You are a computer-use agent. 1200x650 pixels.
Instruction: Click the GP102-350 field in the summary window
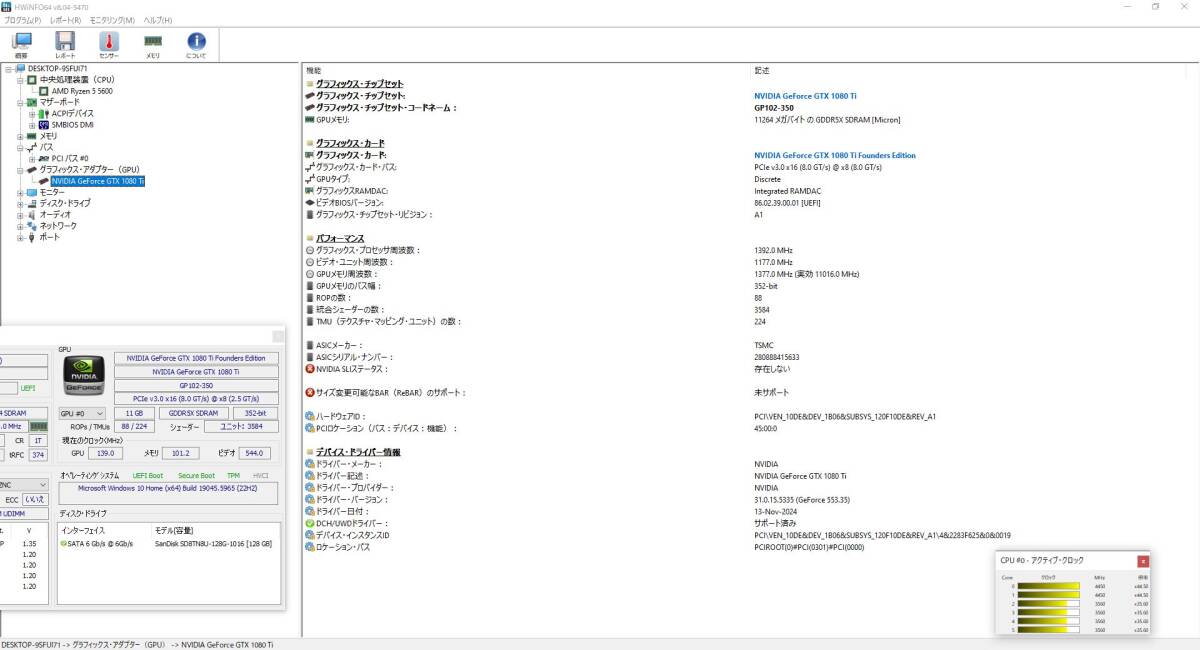tap(196, 385)
